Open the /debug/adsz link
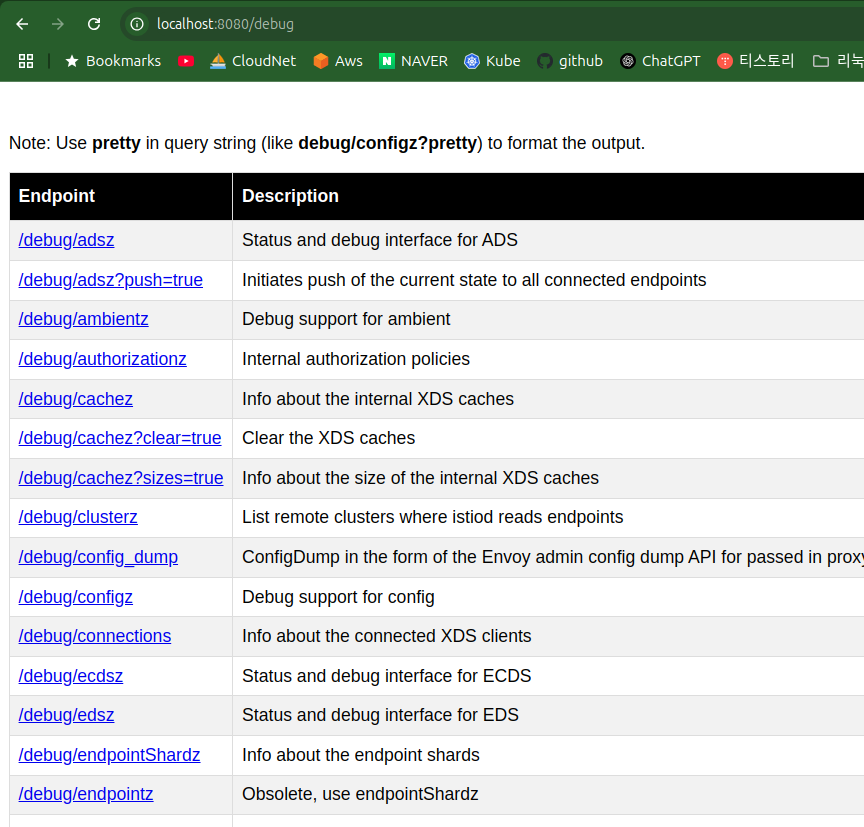 pos(66,240)
